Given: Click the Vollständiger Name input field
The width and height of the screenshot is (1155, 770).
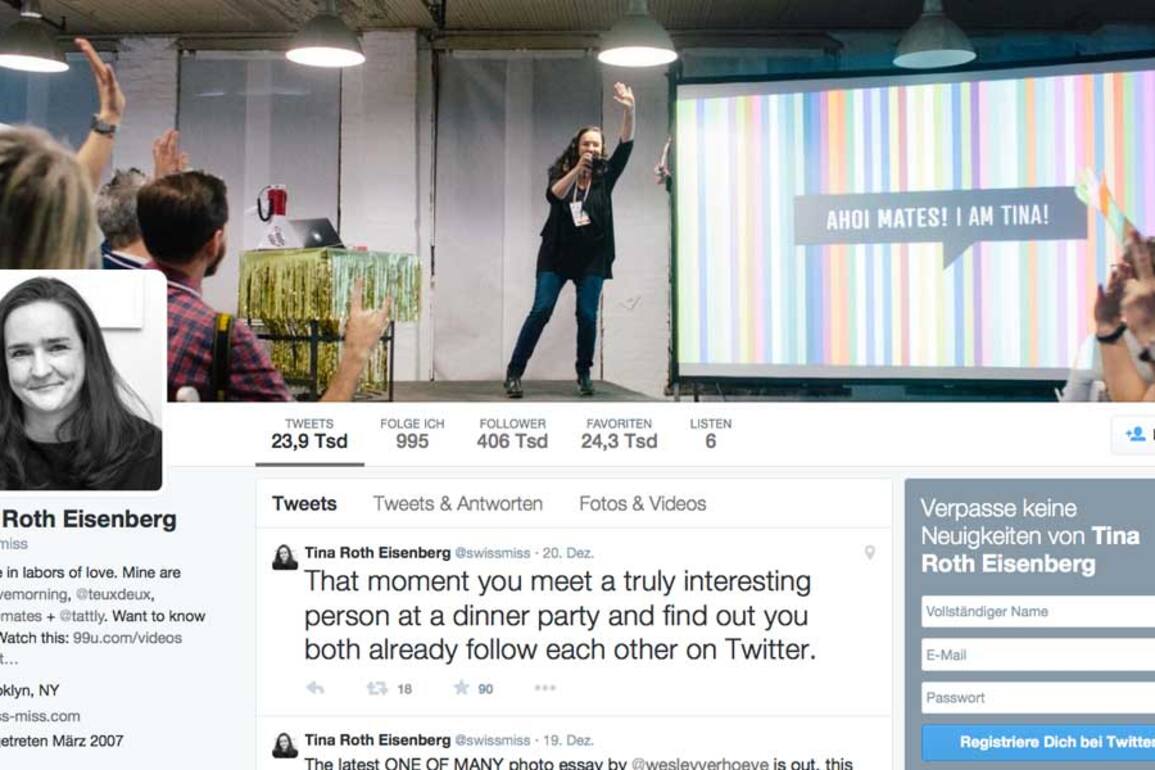Looking at the screenshot, I should pos(1038,612).
